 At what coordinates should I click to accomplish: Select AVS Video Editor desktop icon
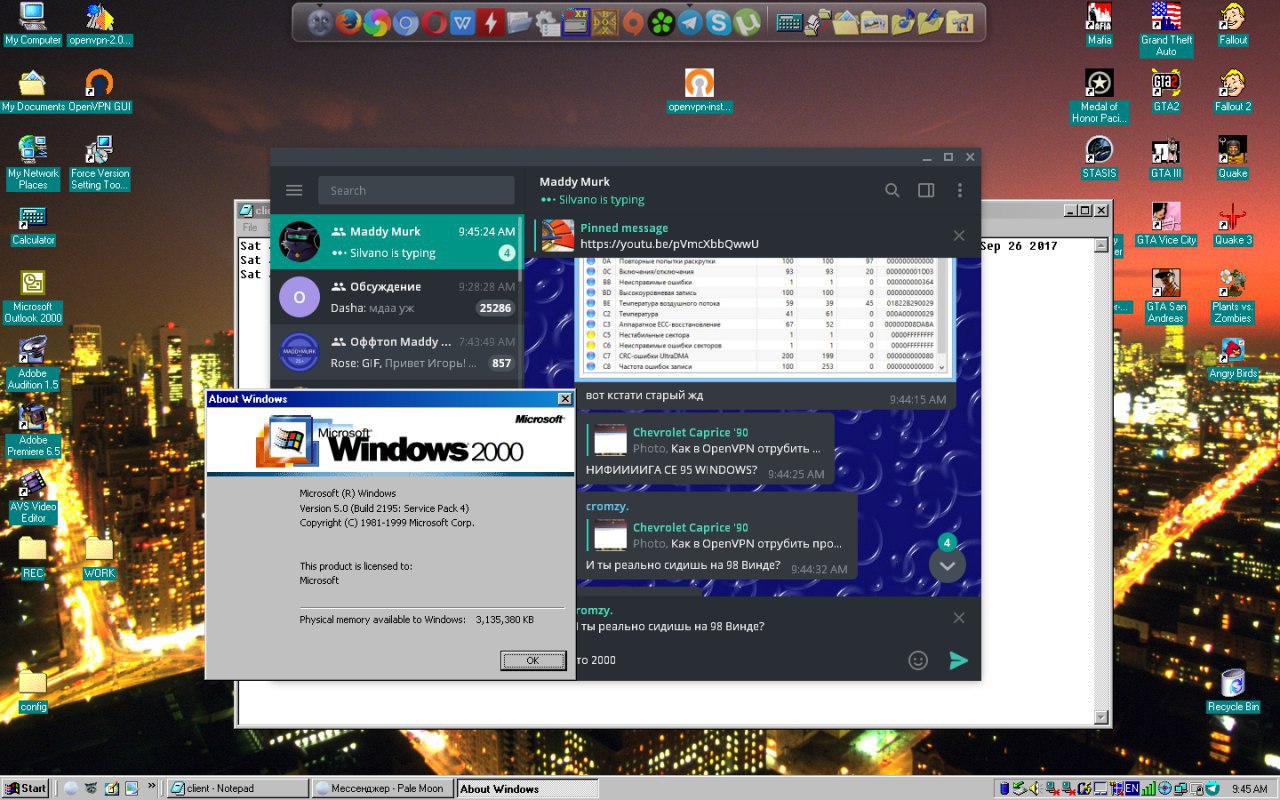pos(33,498)
